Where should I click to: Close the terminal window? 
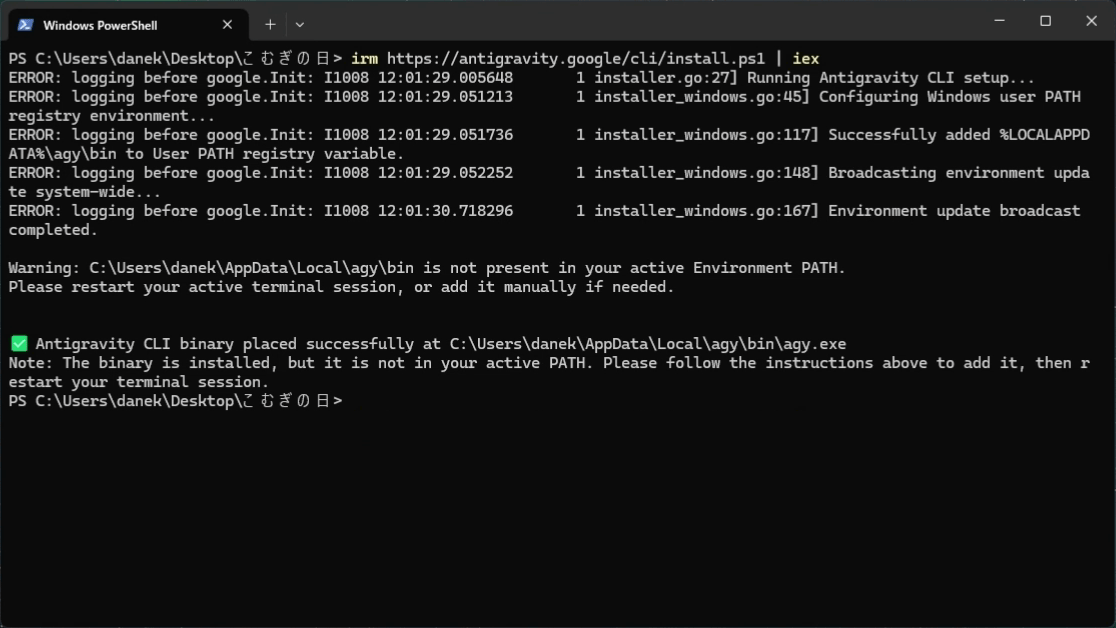coord(1091,21)
